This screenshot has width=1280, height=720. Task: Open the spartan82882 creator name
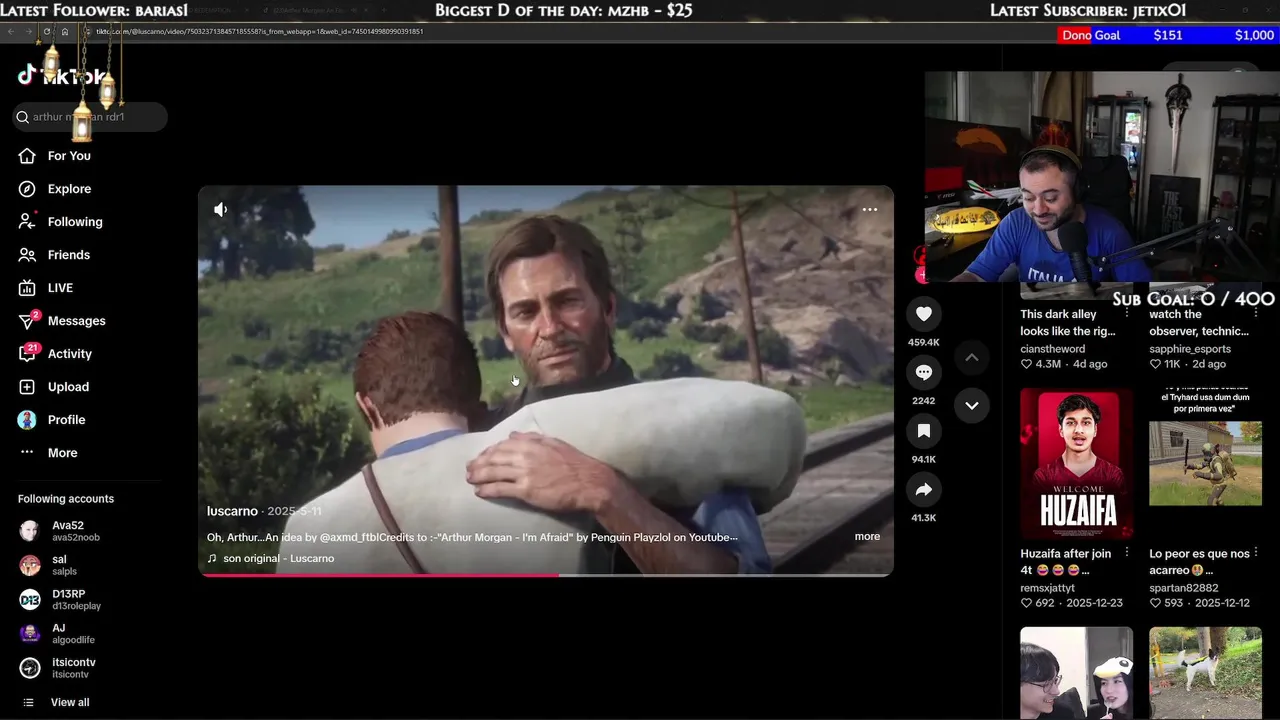pyautogui.click(x=1184, y=588)
